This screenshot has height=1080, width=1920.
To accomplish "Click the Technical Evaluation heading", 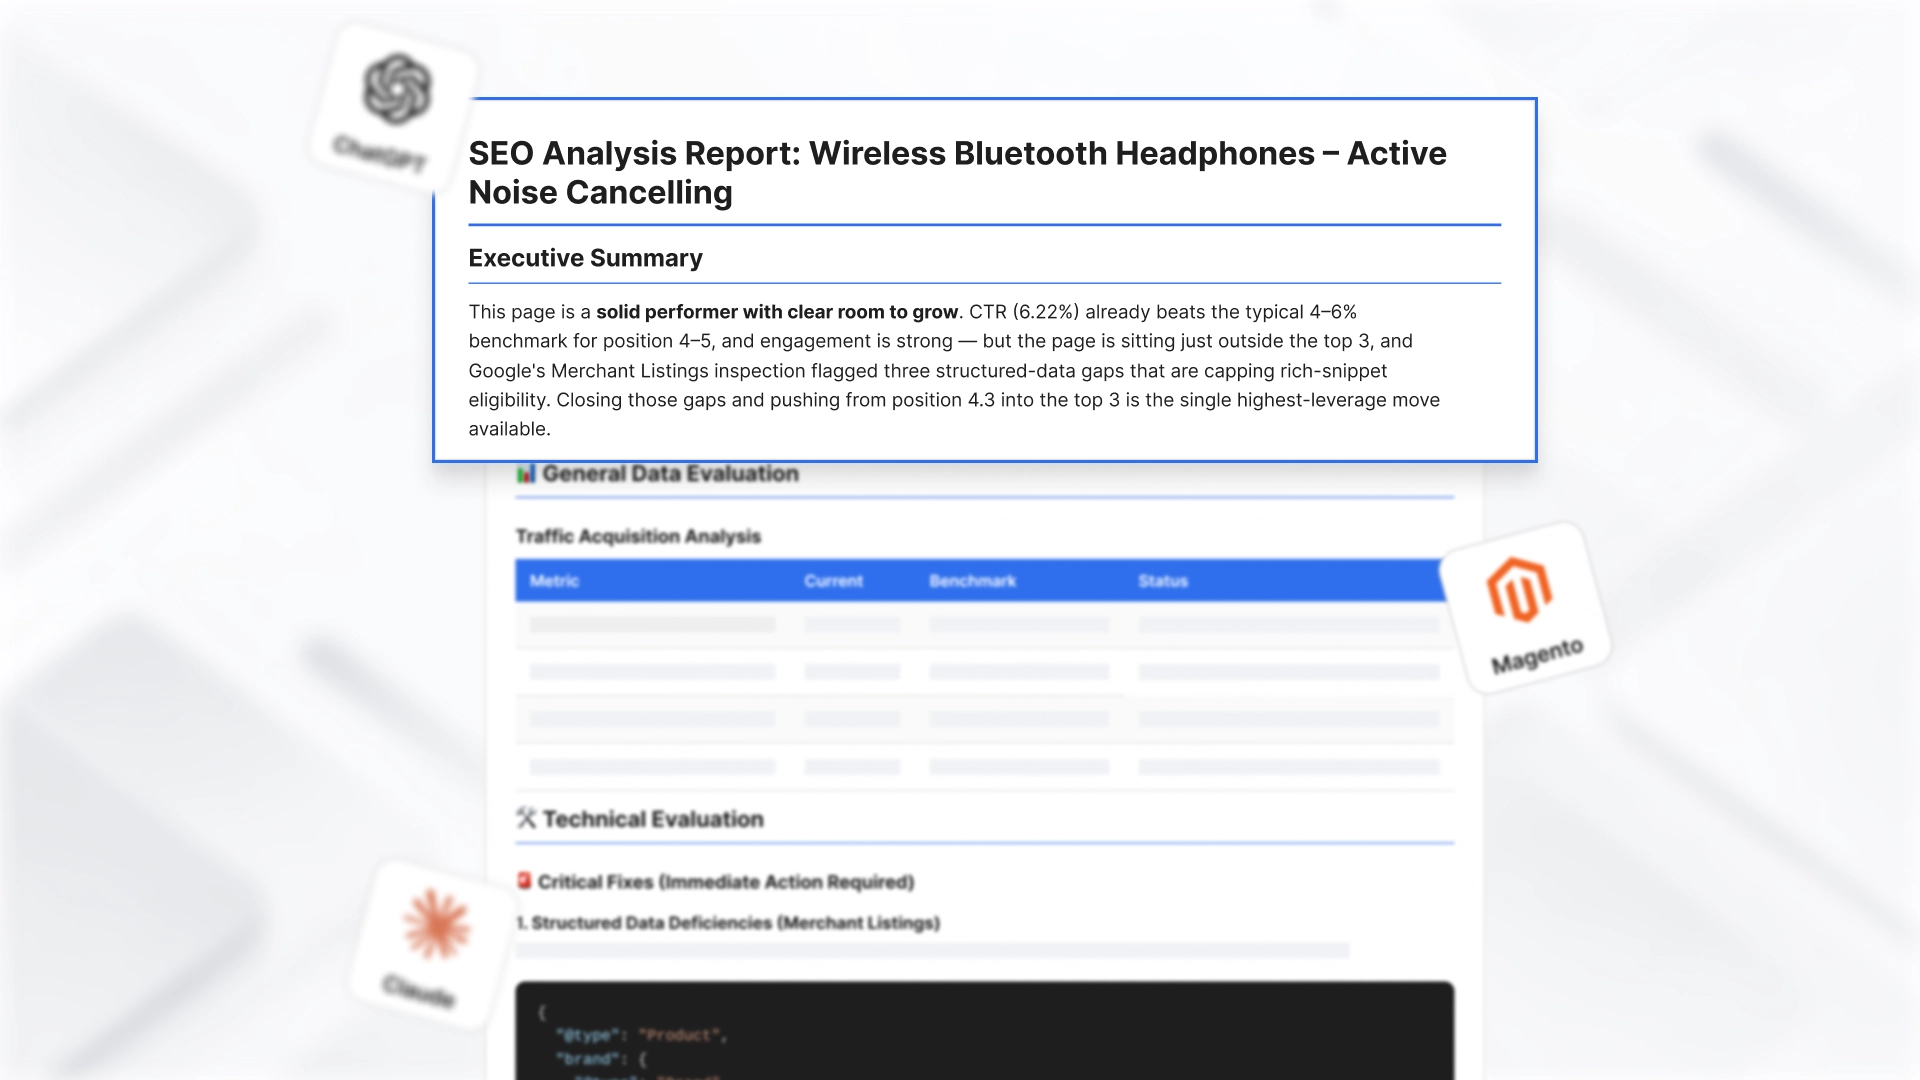I will (x=653, y=819).
